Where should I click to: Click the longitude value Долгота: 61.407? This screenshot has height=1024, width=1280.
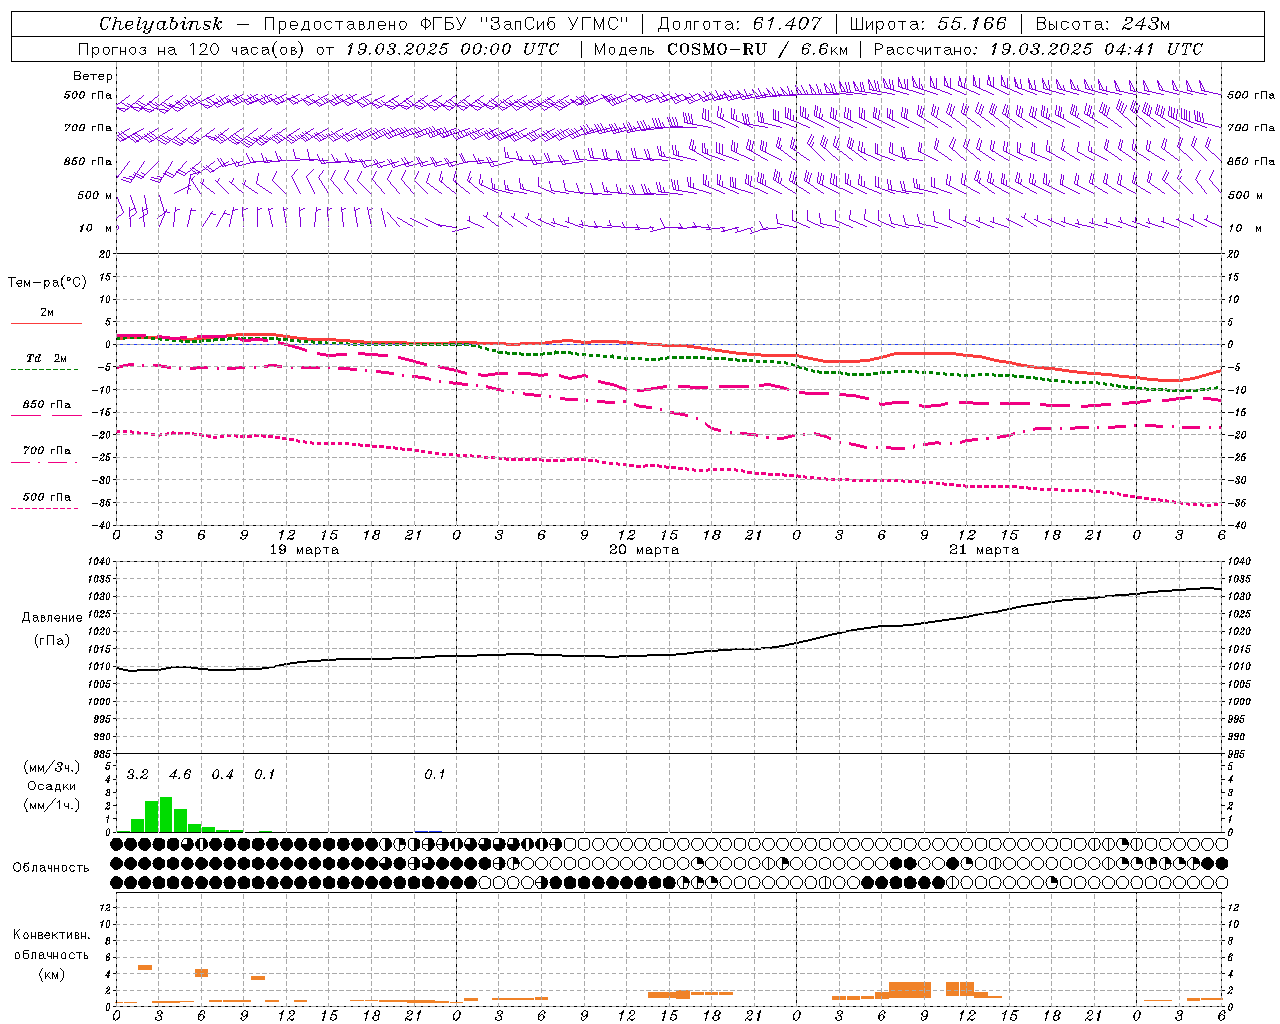tap(740, 24)
